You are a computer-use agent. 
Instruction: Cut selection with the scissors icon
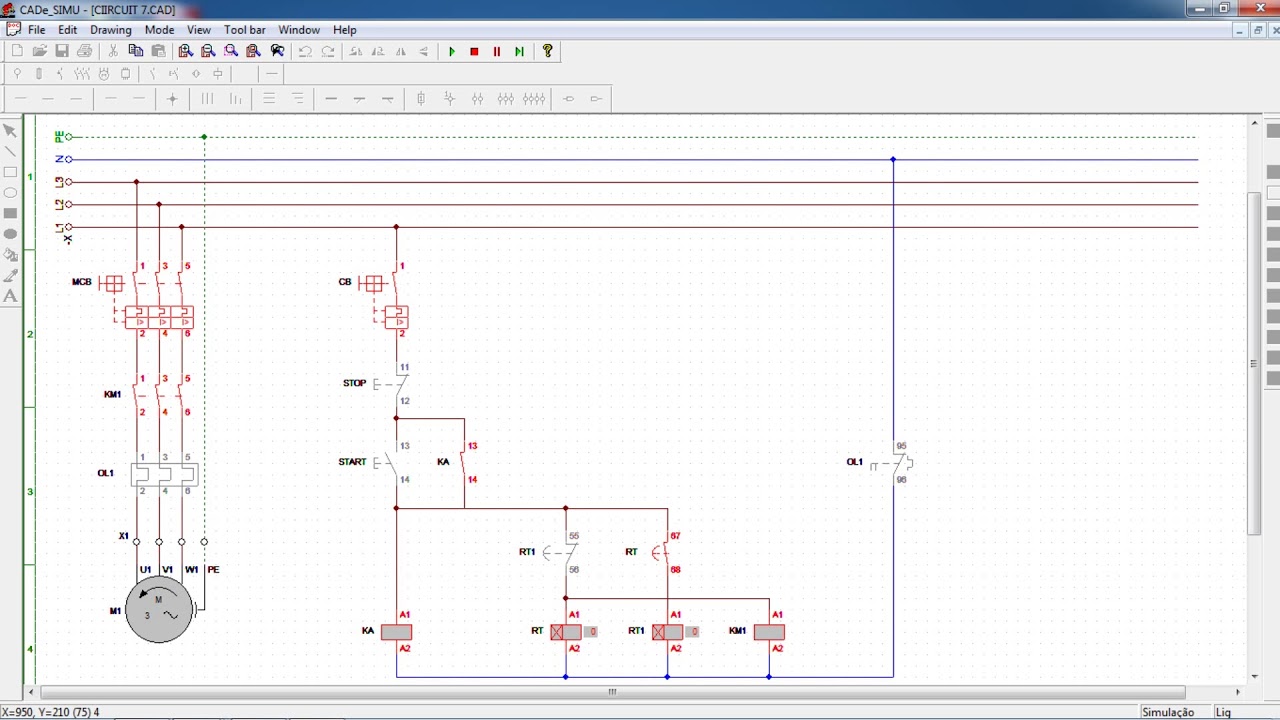[113, 51]
